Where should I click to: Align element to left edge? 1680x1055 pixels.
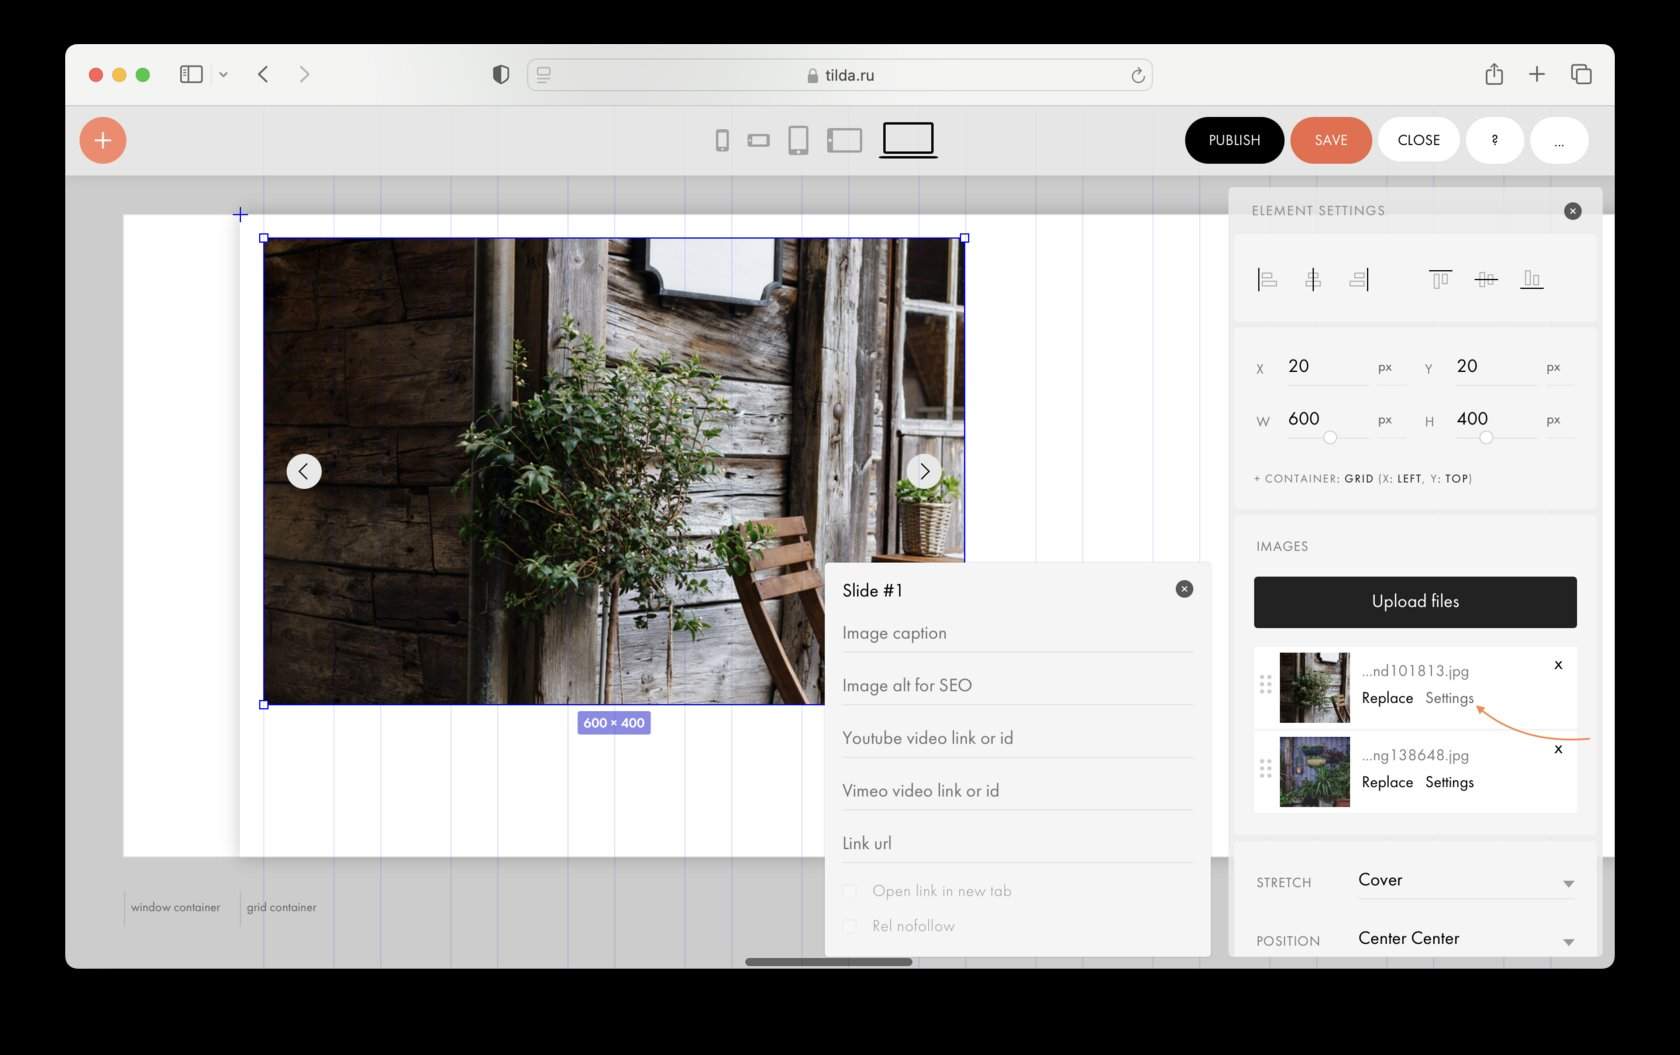click(1267, 280)
